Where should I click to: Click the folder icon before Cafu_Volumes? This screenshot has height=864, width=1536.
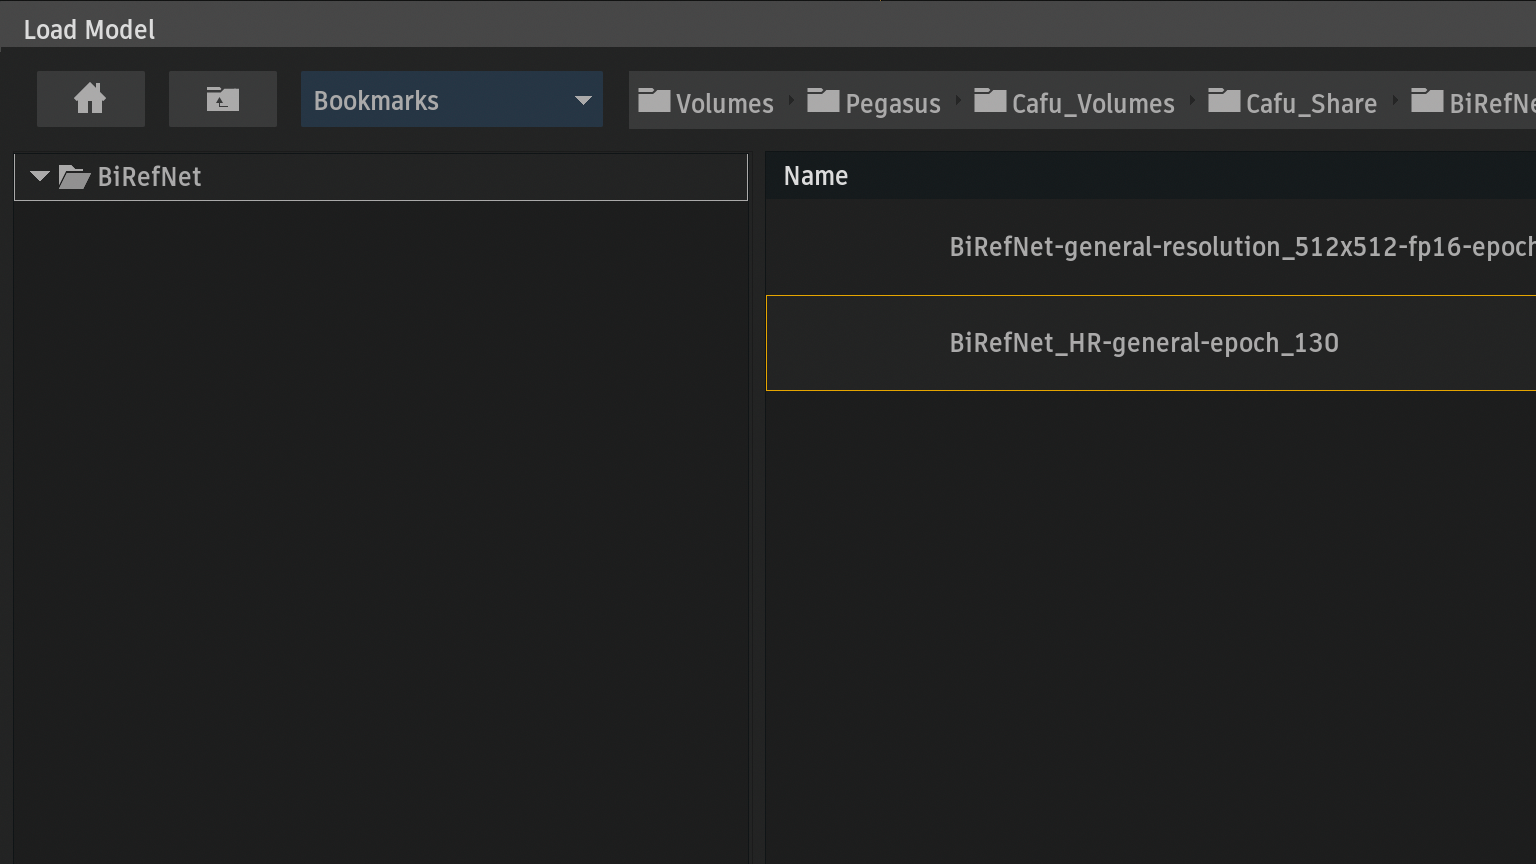pyautogui.click(x=990, y=101)
